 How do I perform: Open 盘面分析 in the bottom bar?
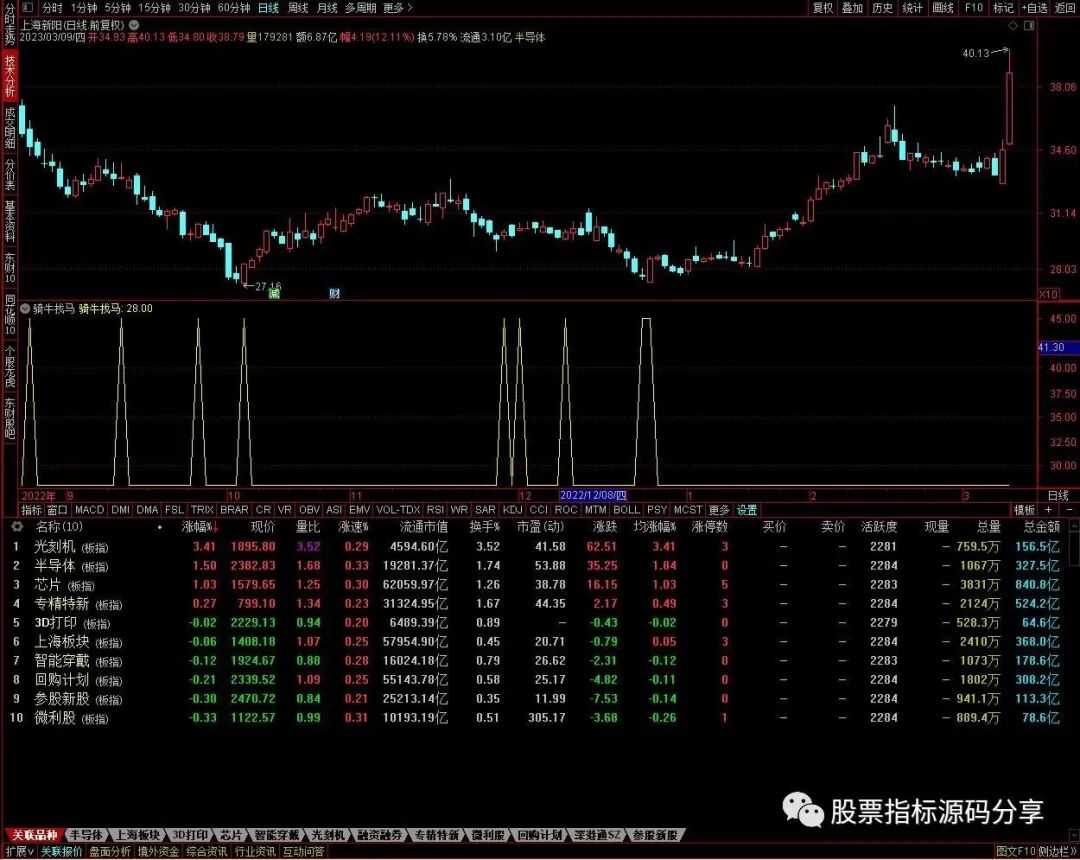click(x=110, y=852)
